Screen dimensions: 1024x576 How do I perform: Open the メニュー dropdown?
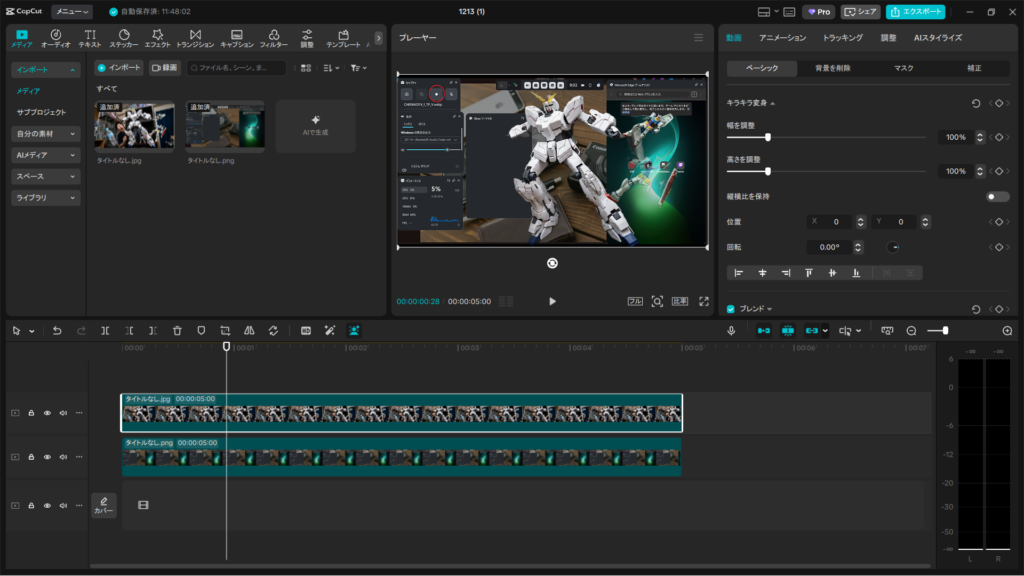[x=72, y=12]
